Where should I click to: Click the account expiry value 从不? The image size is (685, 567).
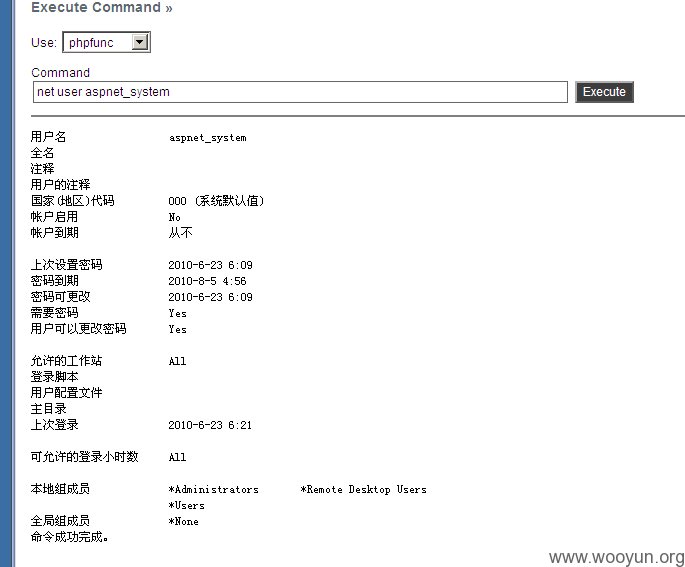(x=180, y=233)
